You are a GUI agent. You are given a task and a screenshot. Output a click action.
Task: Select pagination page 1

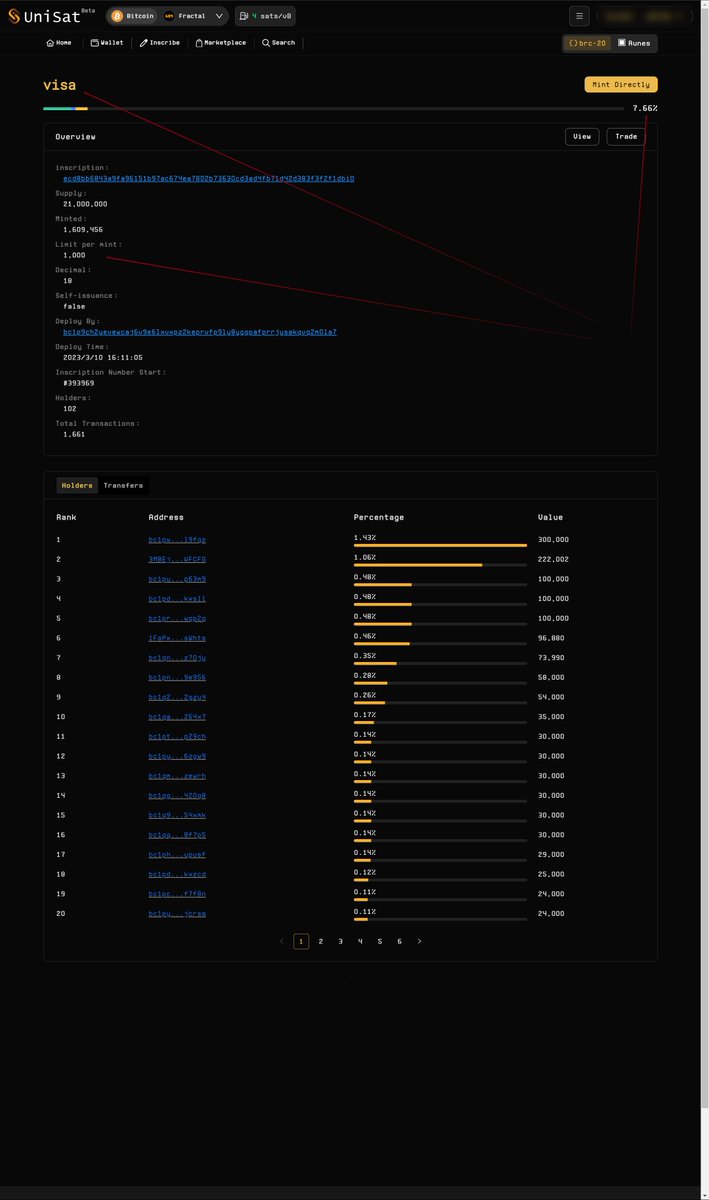pyautogui.click(x=301, y=941)
